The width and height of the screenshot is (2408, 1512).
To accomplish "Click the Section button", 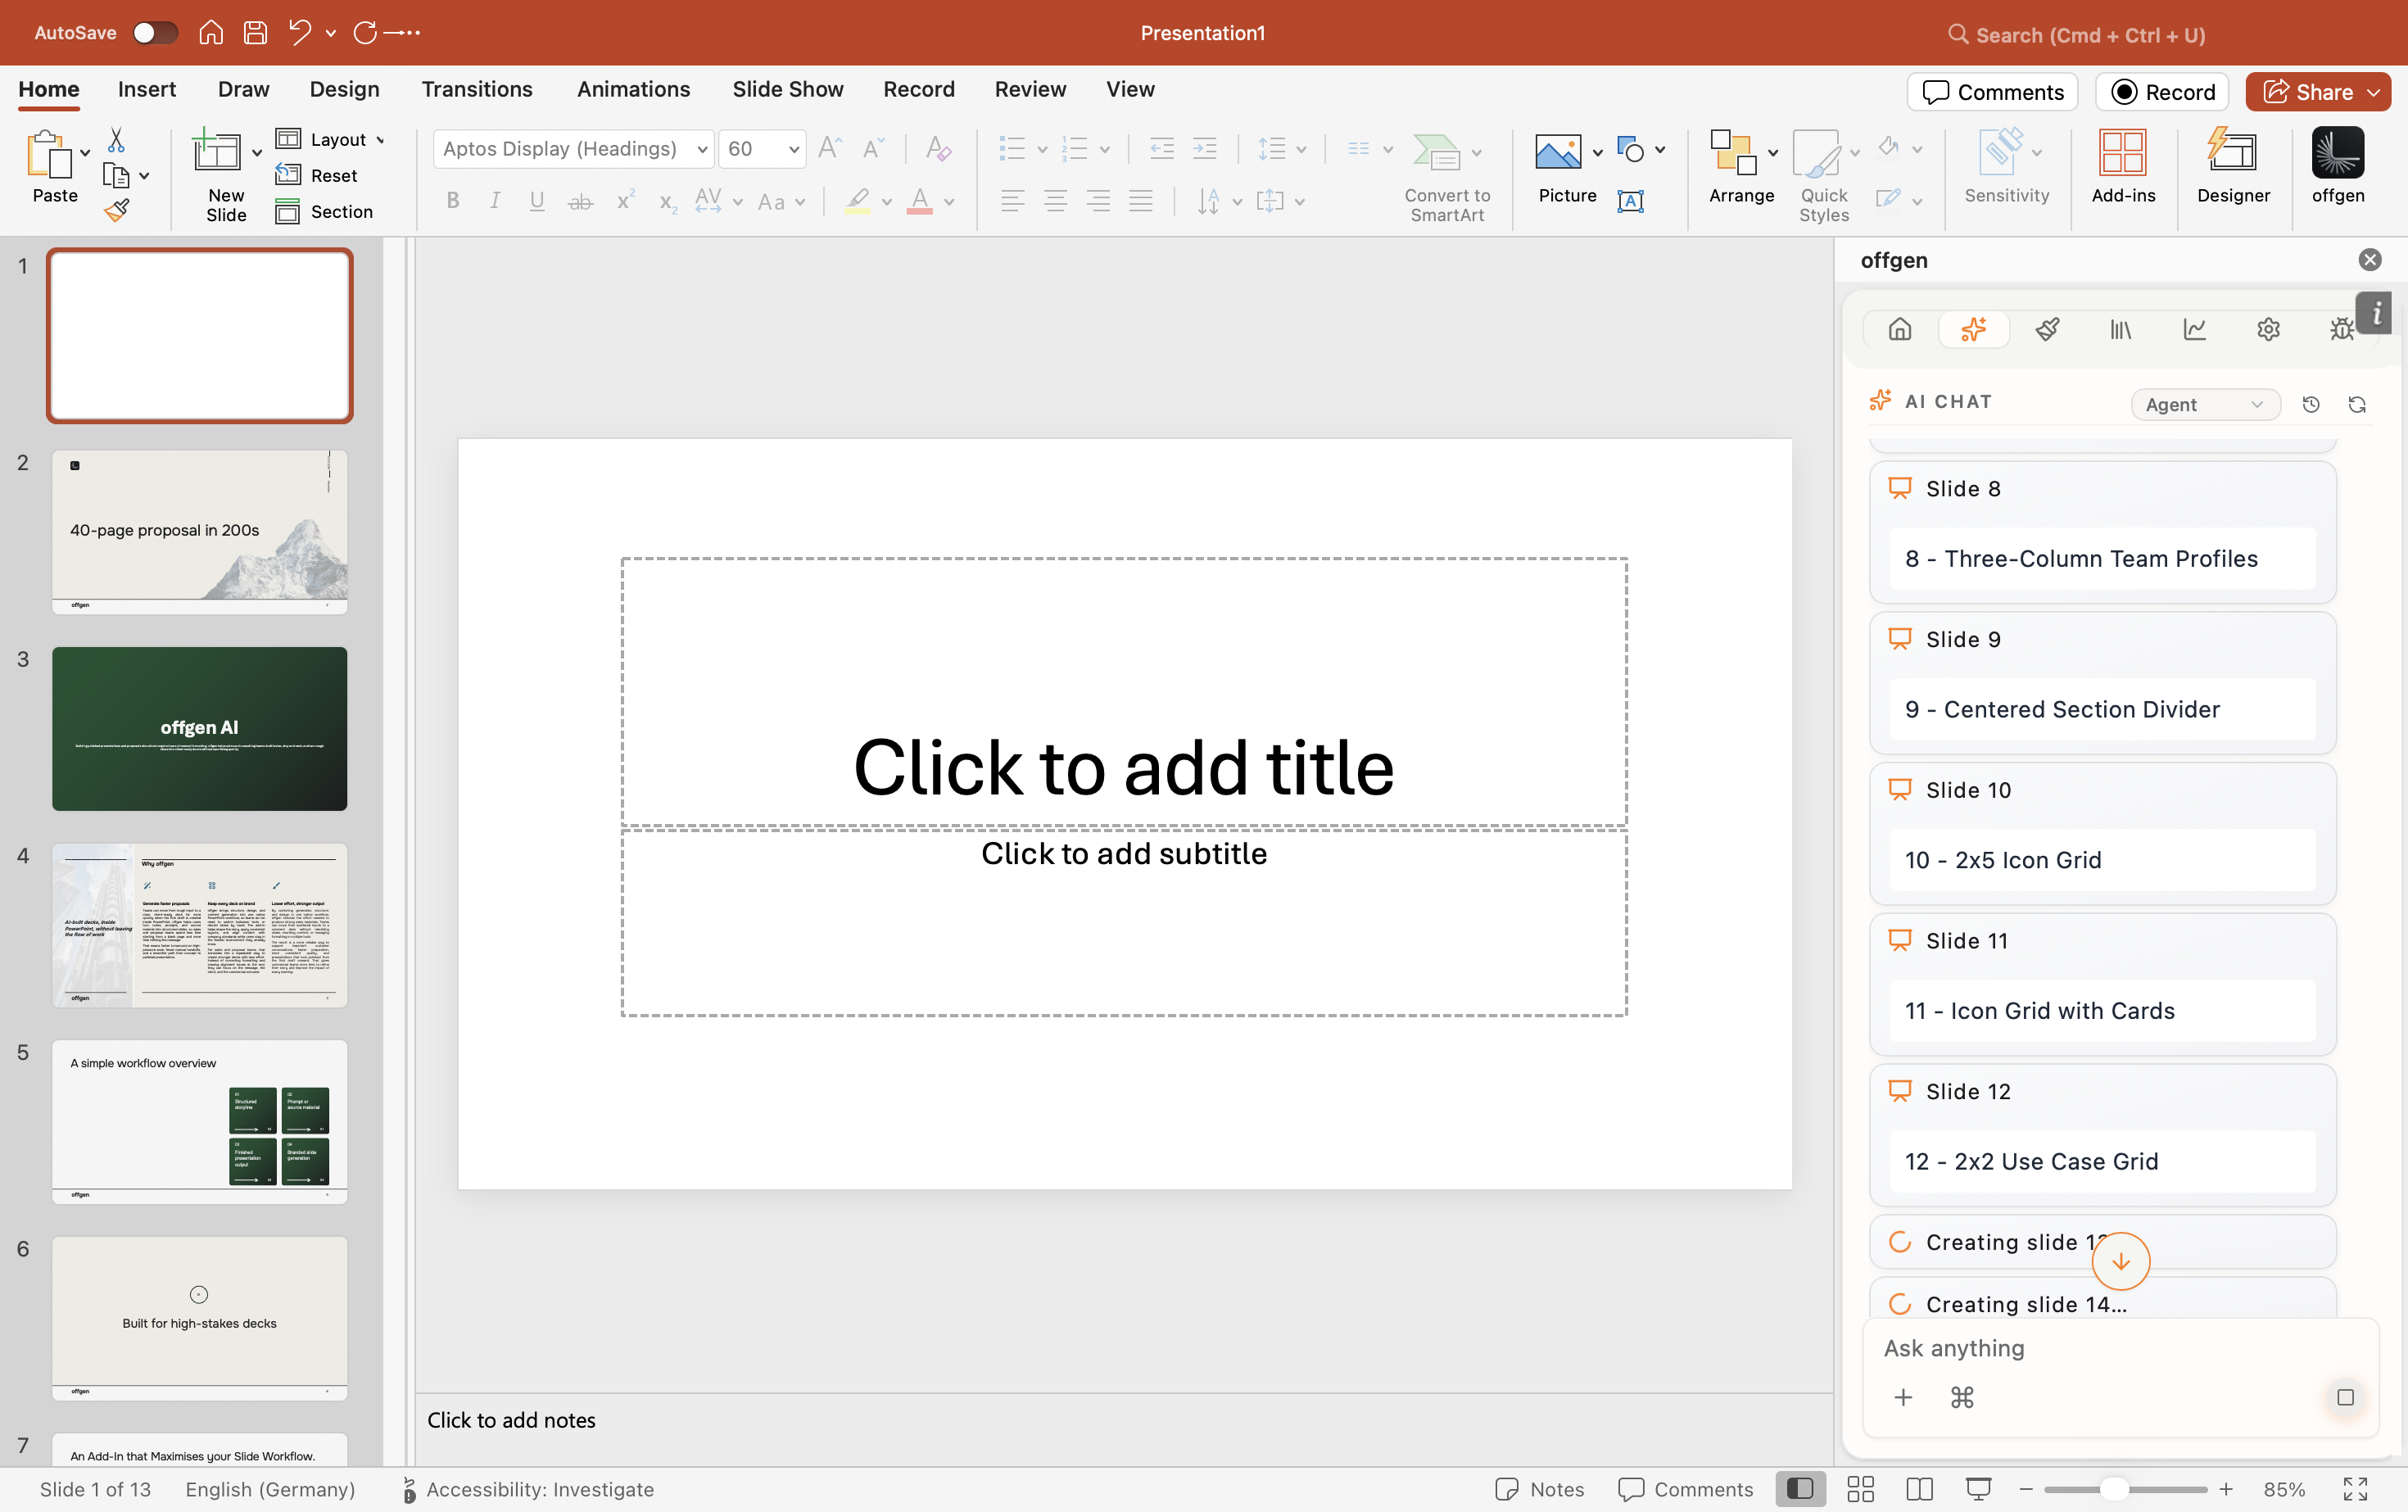I will click(324, 211).
